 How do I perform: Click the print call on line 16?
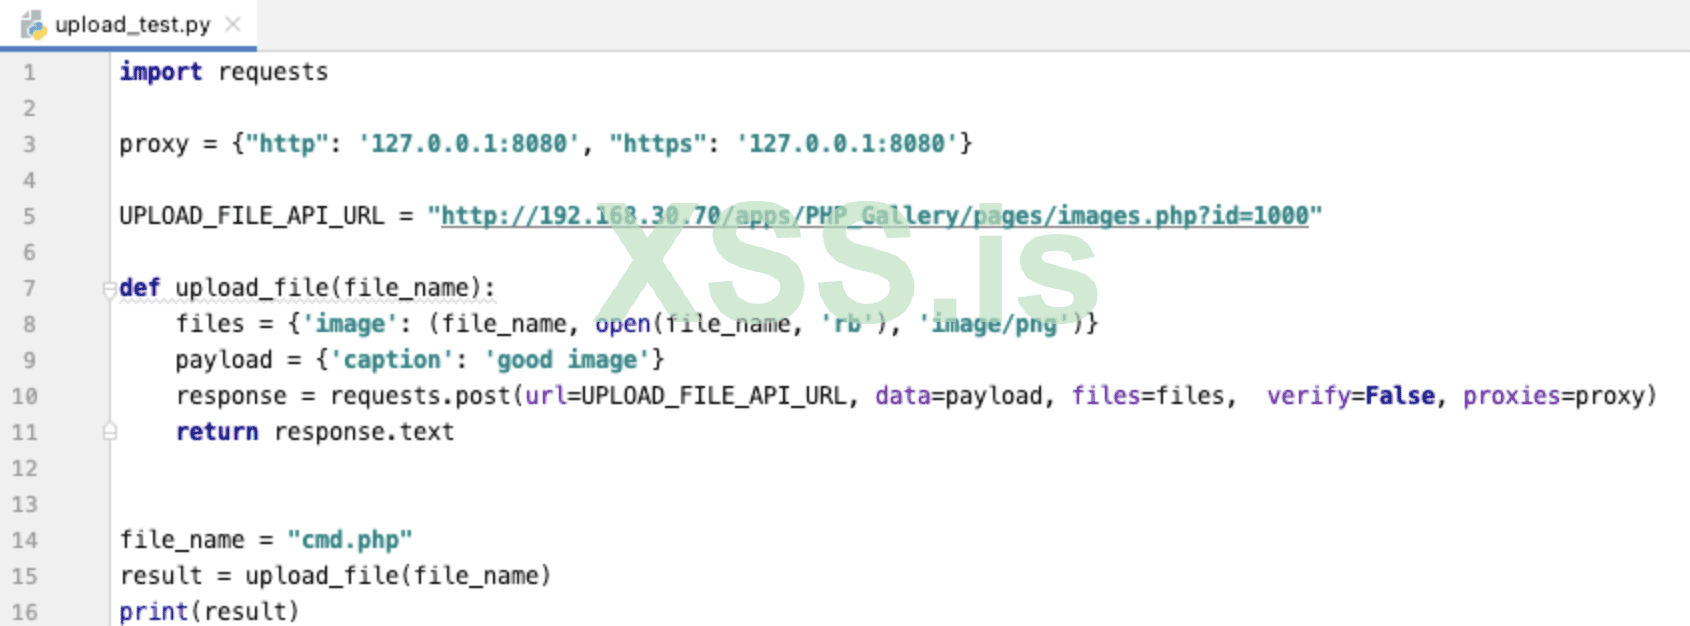click(153, 612)
